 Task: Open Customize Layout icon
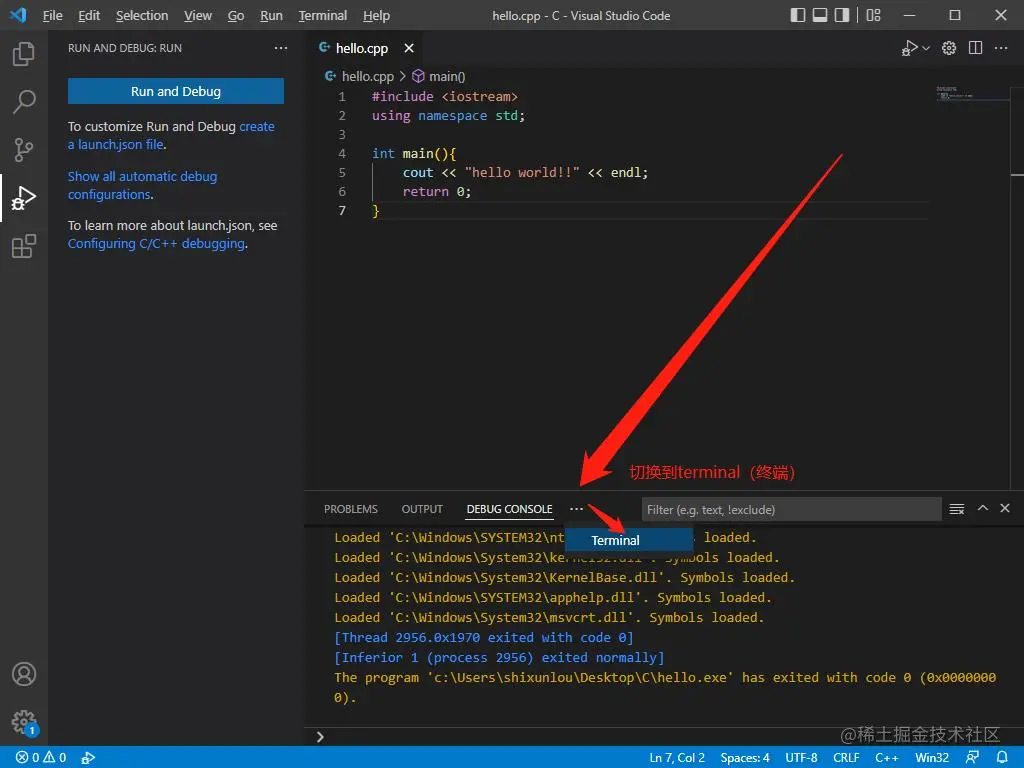point(873,15)
